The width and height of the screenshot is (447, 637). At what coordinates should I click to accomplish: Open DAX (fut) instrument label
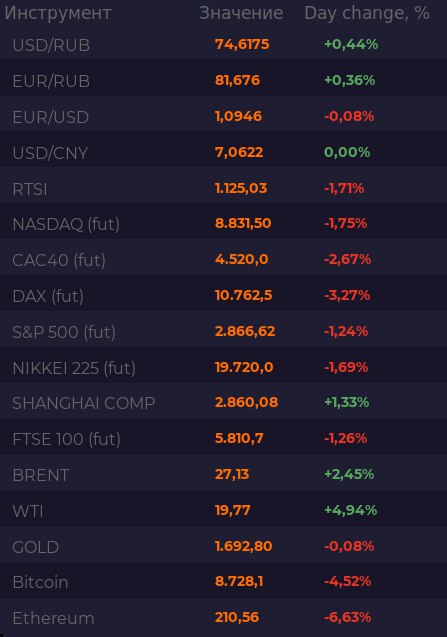[x=48, y=296]
